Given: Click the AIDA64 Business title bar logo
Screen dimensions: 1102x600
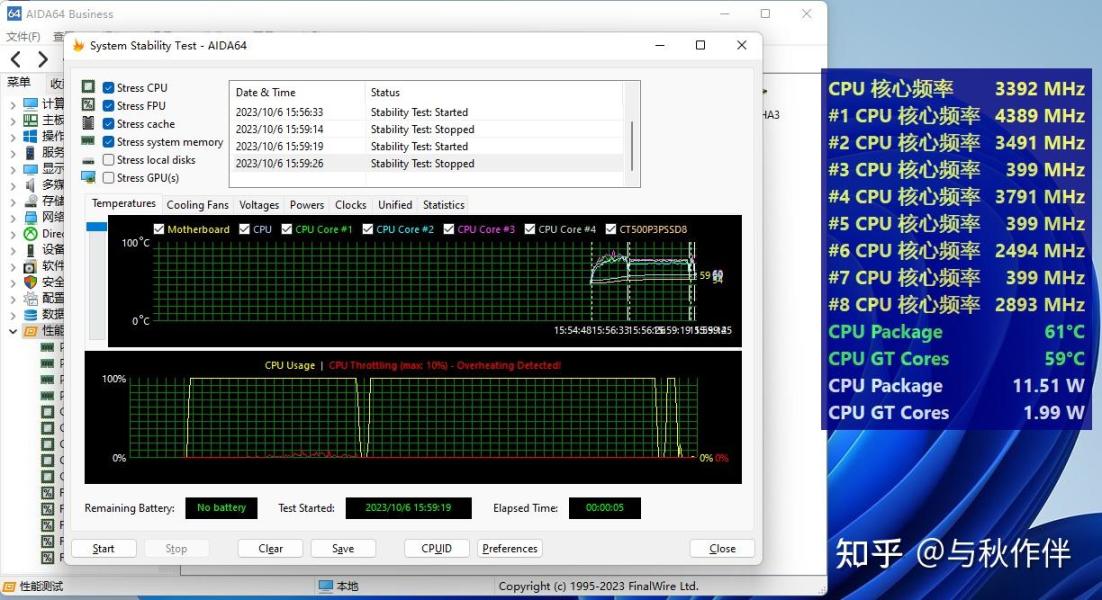Looking at the screenshot, I should pyautogui.click(x=13, y=13).
